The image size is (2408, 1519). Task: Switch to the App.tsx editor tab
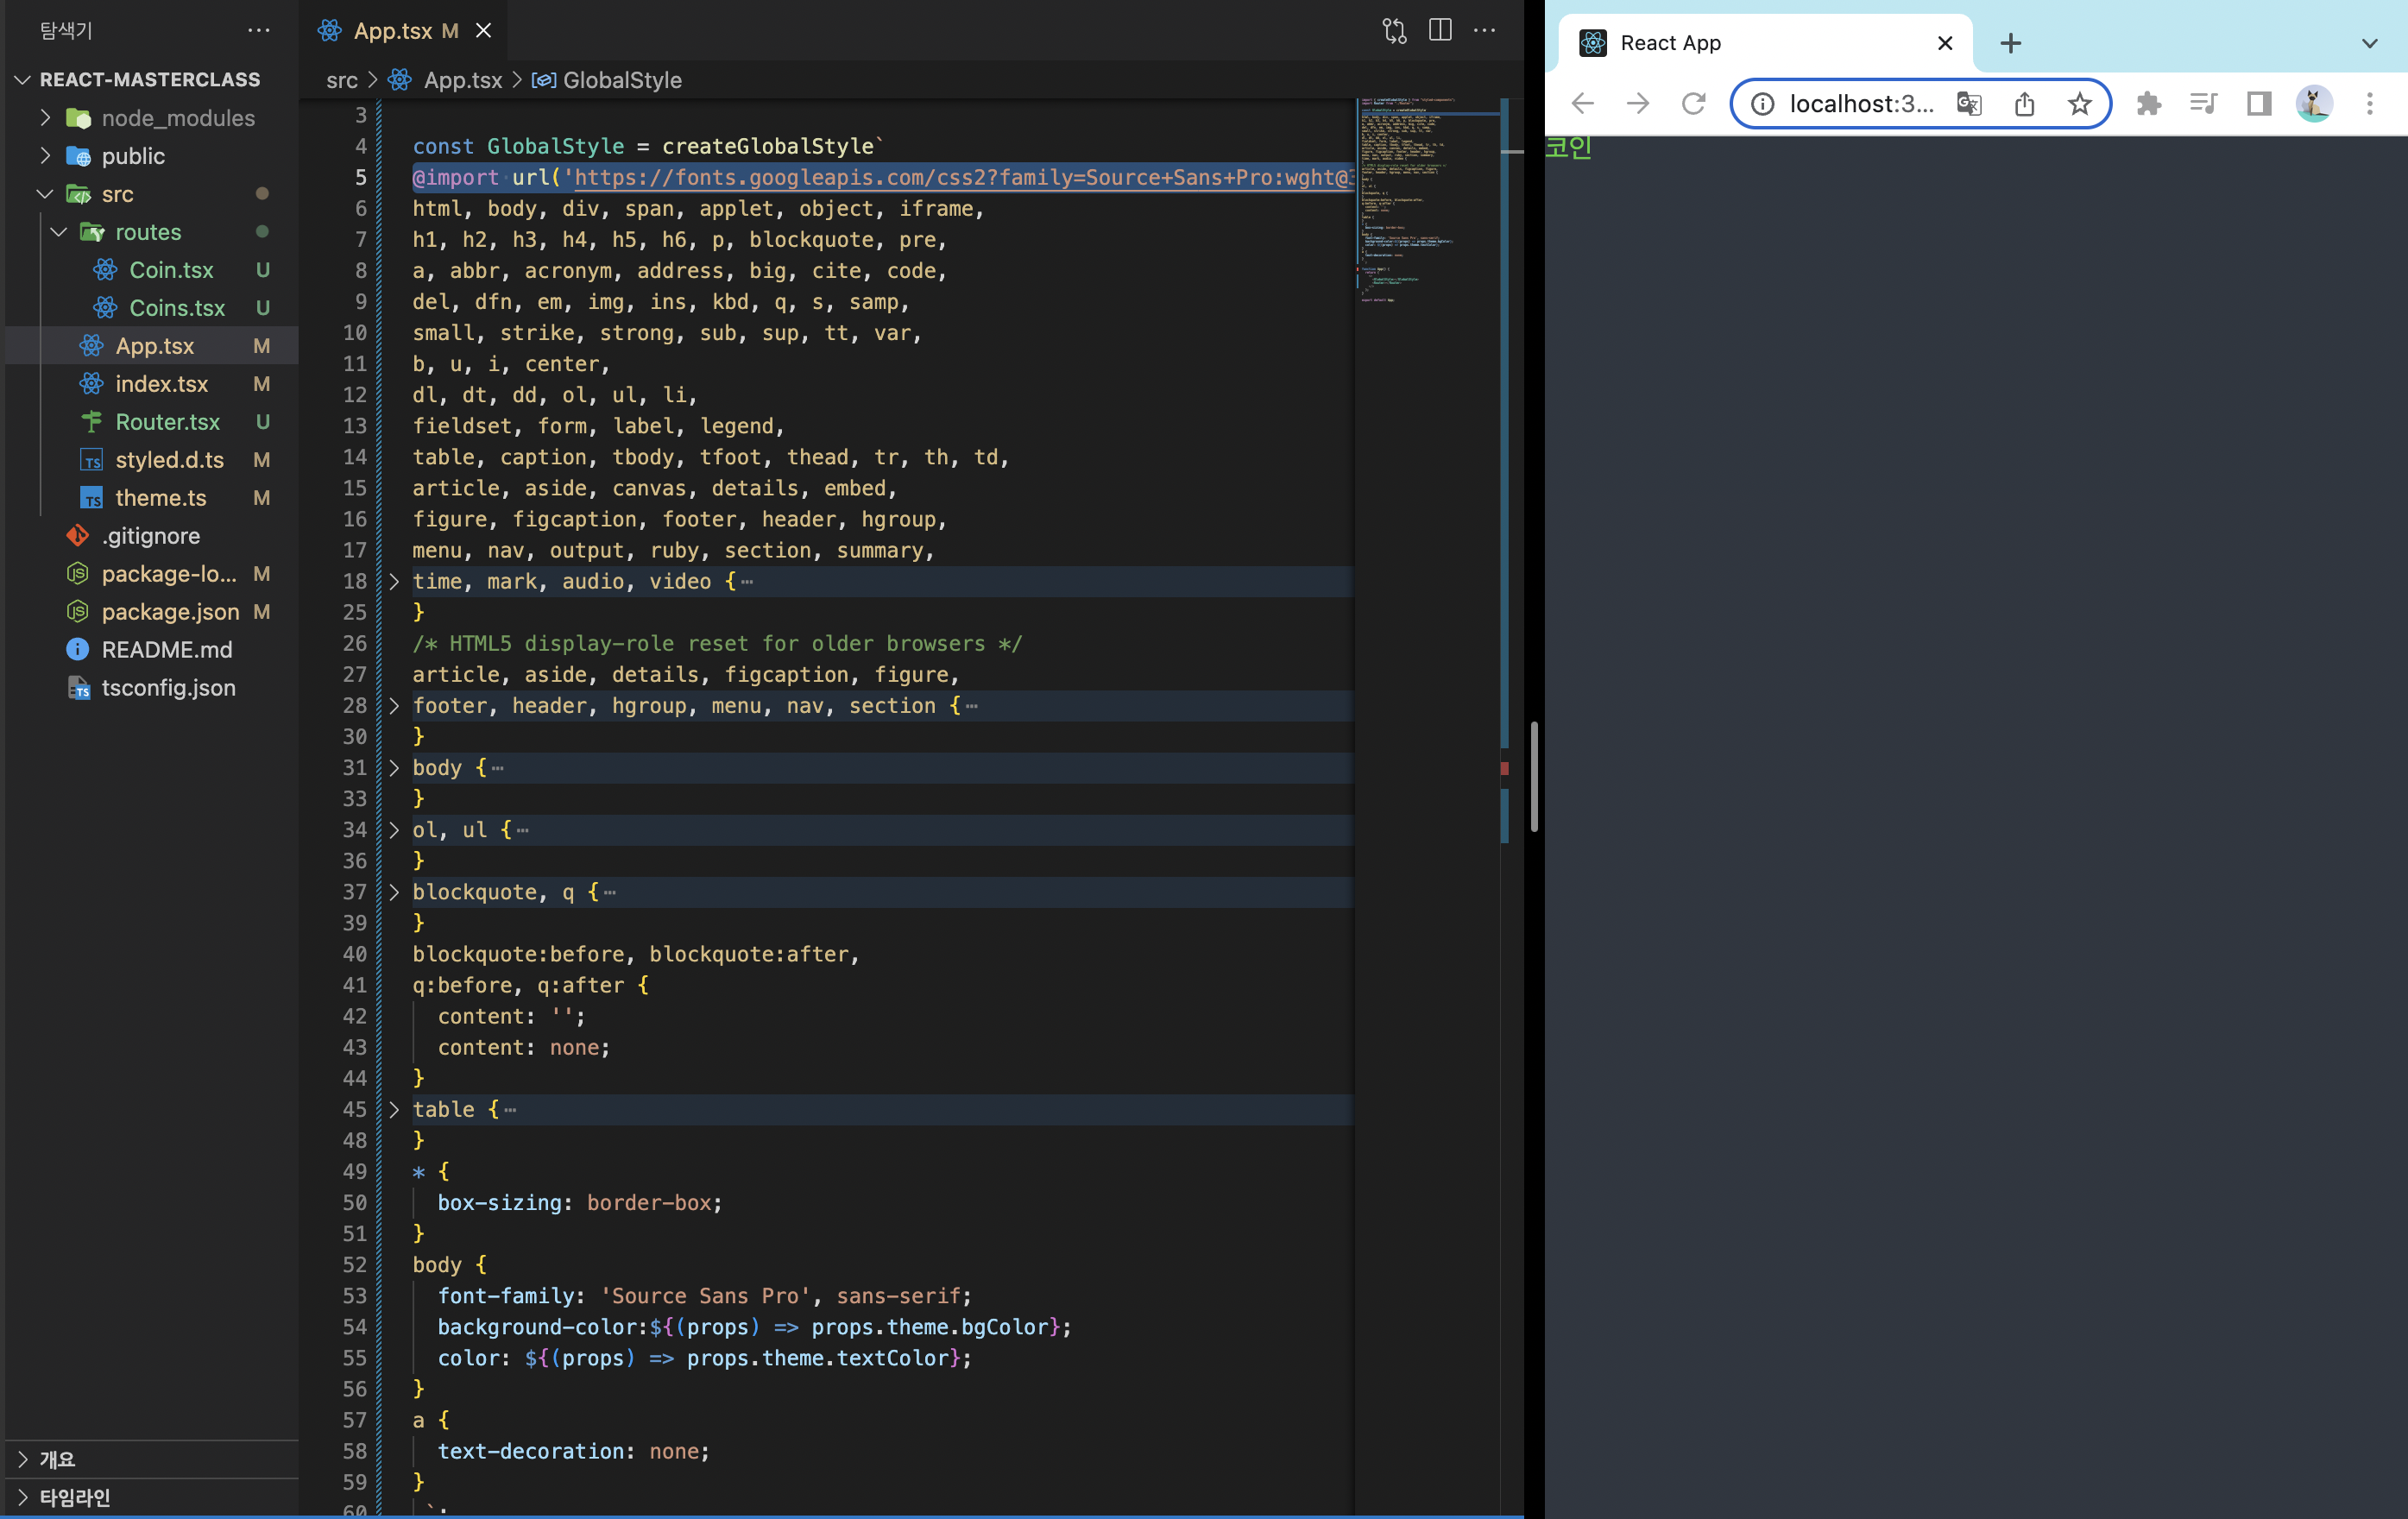[x=392, y=31]
